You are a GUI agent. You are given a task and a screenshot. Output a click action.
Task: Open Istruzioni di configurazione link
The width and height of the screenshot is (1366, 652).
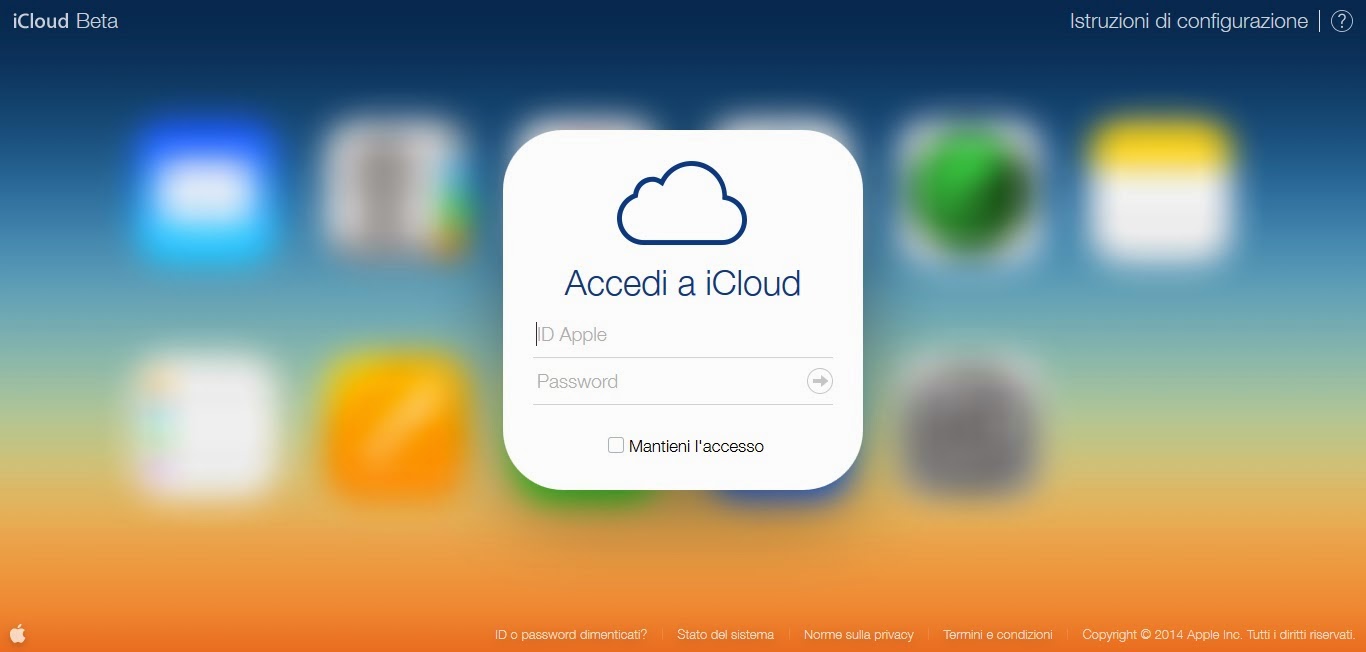(x=1189, y=21)
